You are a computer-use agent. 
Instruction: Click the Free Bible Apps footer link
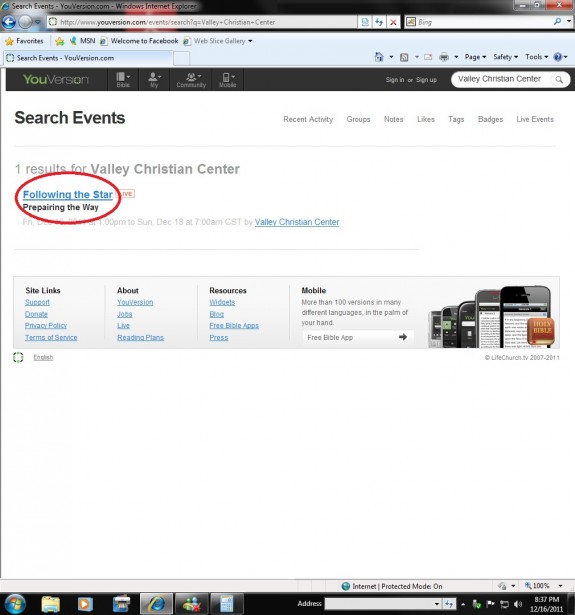pyautogui.click(x=234, y=326)
